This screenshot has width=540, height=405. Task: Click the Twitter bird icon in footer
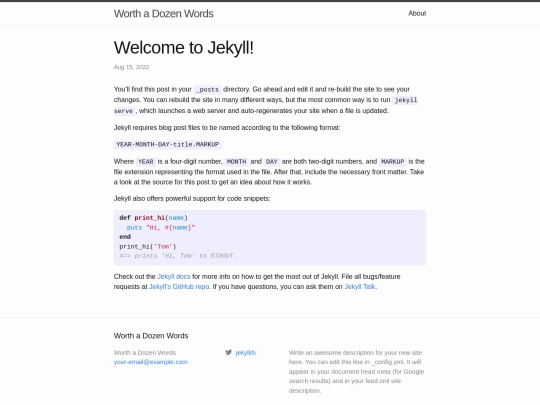[x=228, y=352]
